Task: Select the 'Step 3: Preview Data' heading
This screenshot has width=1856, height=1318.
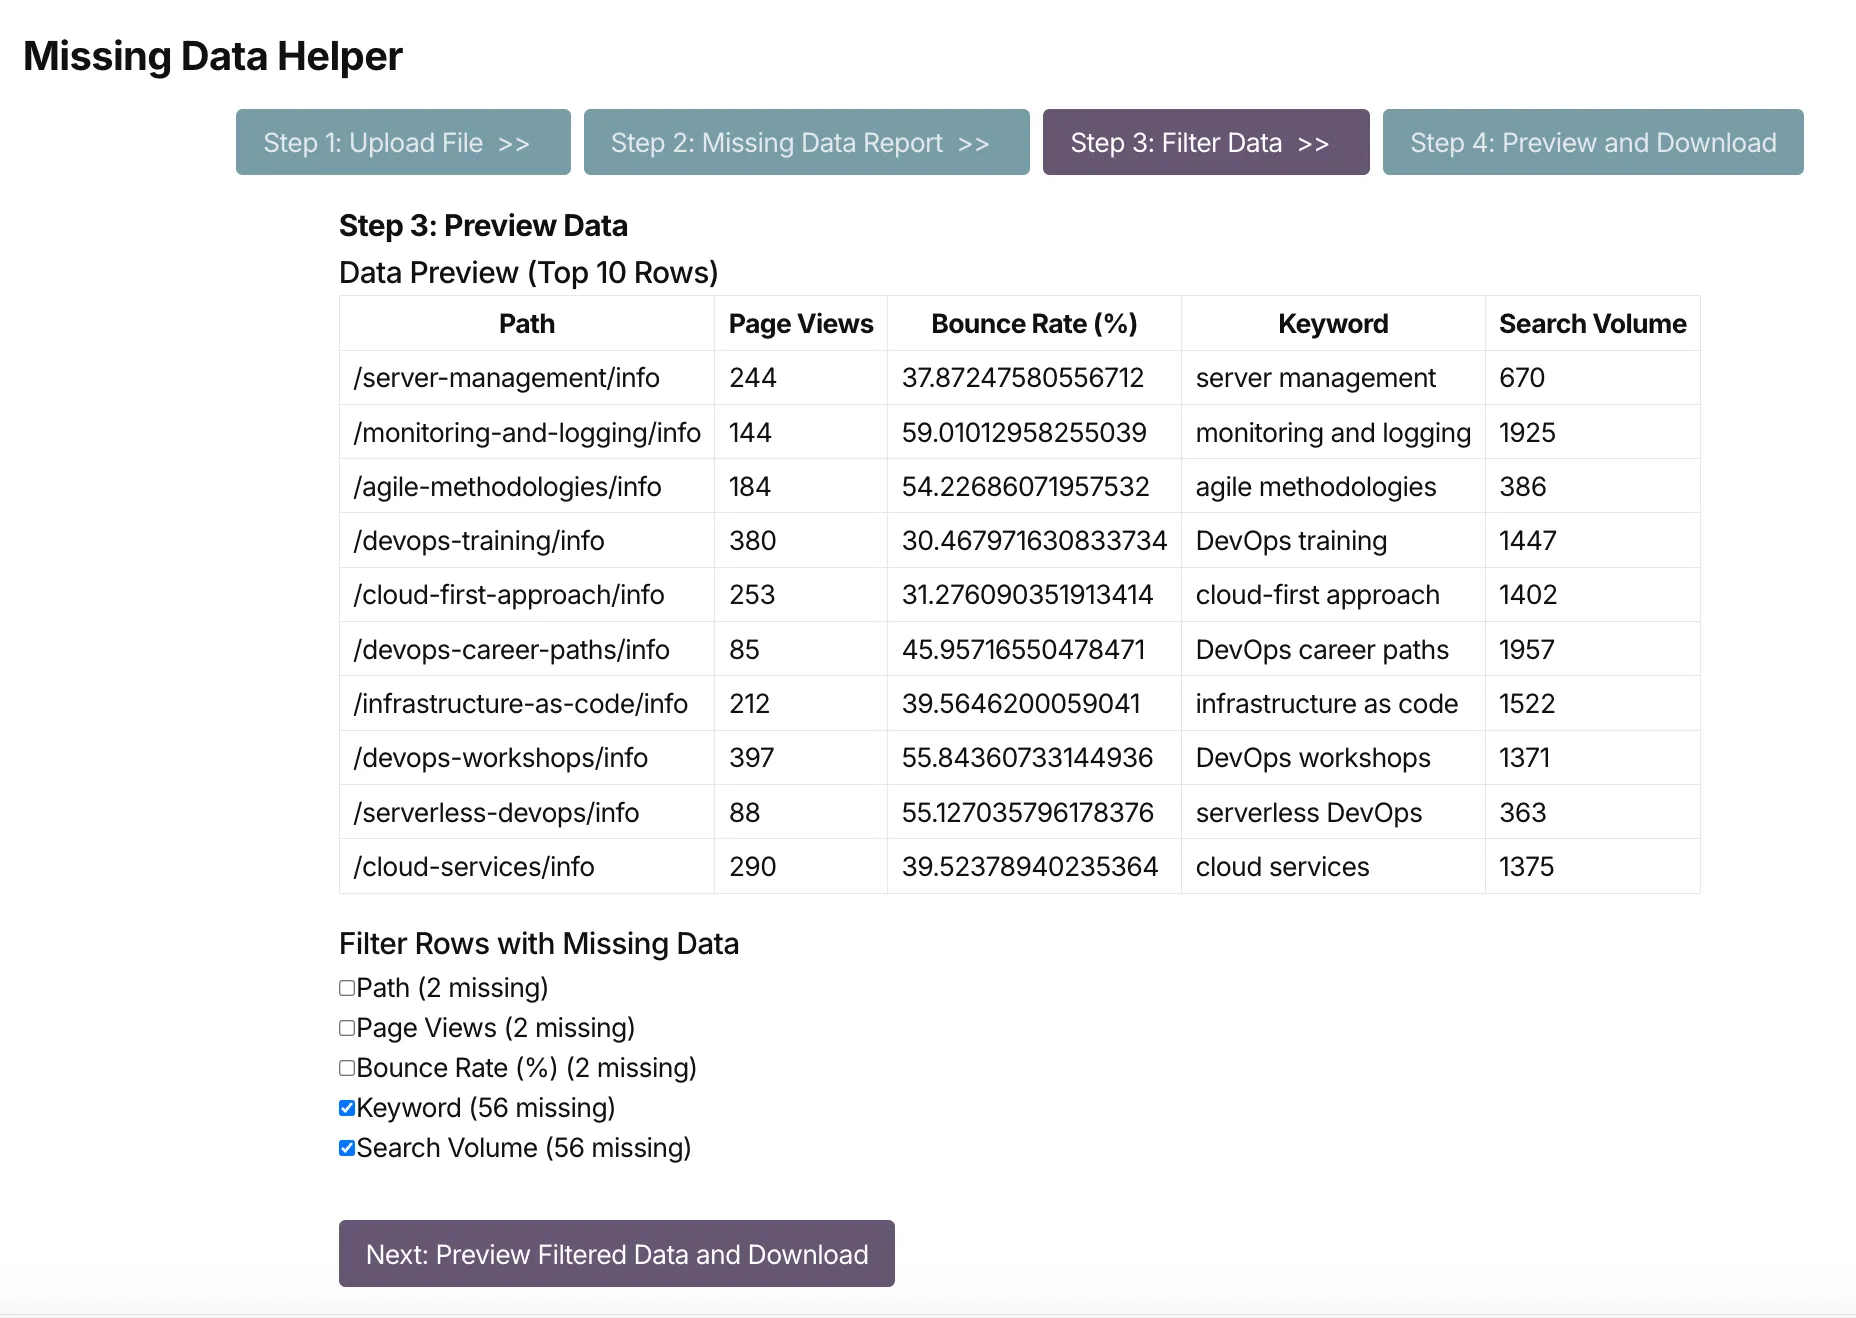Action: [x=483, y=225]
